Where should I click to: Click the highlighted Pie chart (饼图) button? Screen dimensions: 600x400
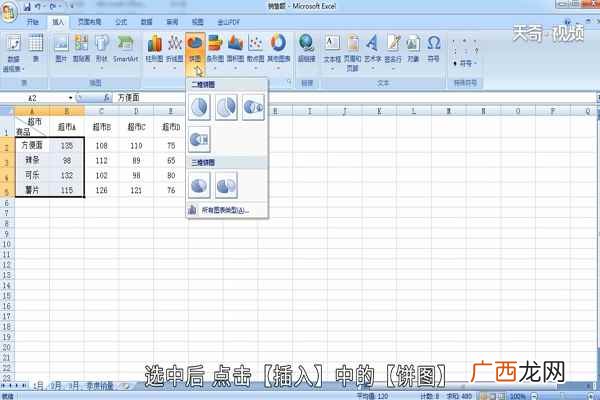(x=195, y=53)
